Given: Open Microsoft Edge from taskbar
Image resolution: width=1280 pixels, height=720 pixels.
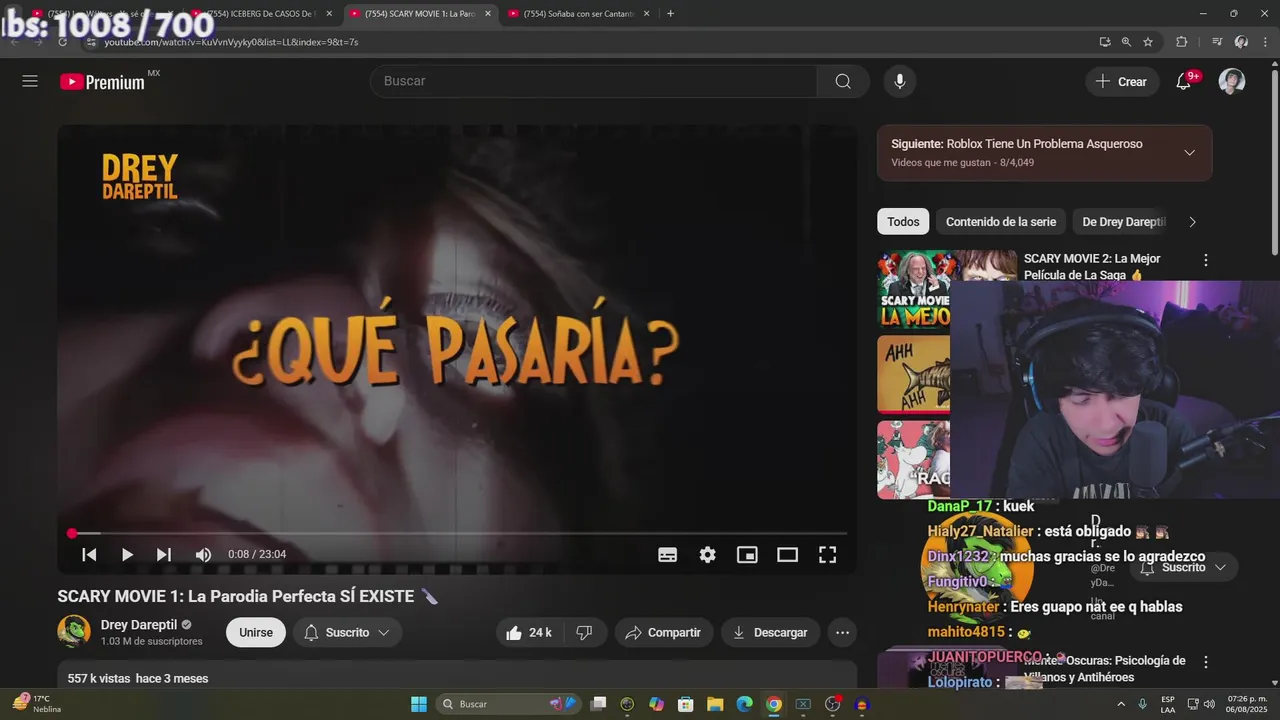Looking at the screenshot, I should point(745,704).
